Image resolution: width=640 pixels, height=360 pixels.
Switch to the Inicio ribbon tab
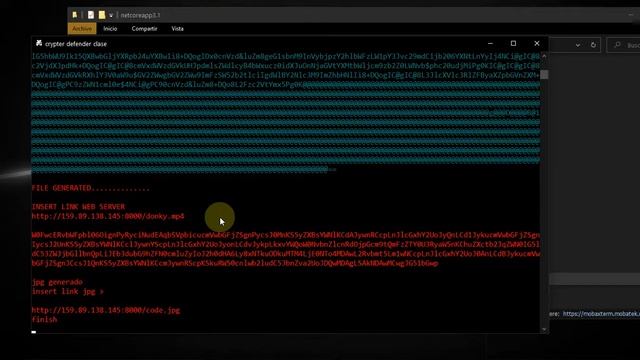(110, 29)
